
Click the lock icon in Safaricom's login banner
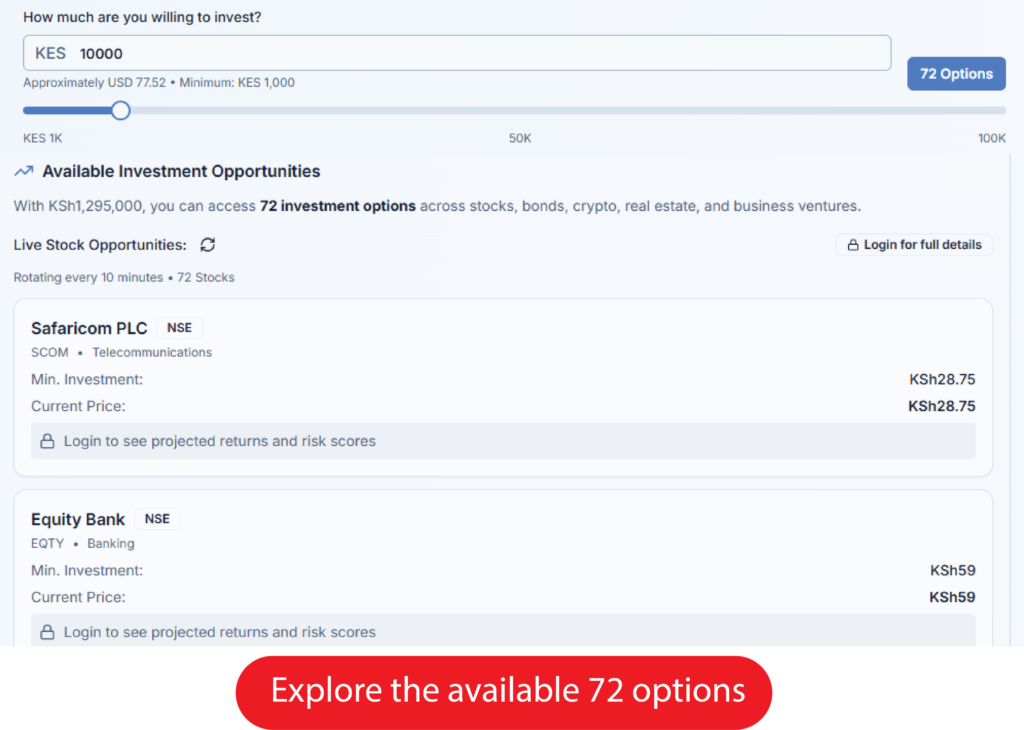pyautogui.click(x=47, y=441)
